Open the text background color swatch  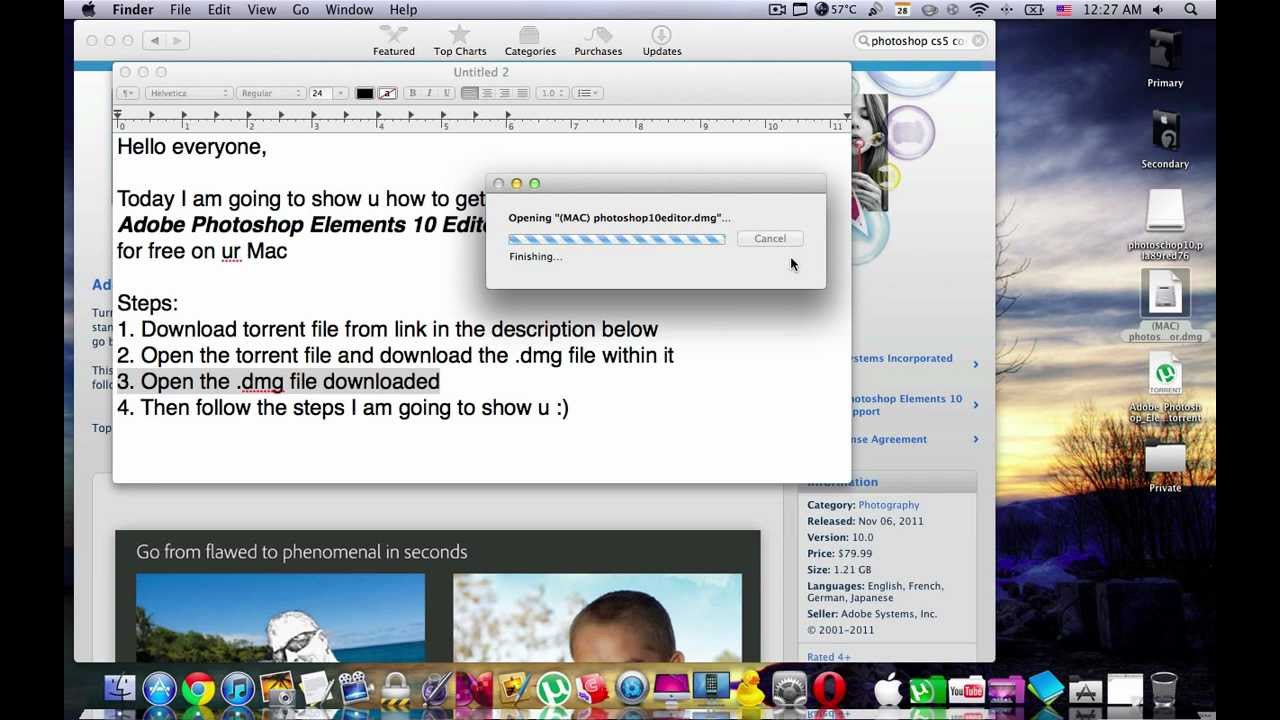pos(387,93)
